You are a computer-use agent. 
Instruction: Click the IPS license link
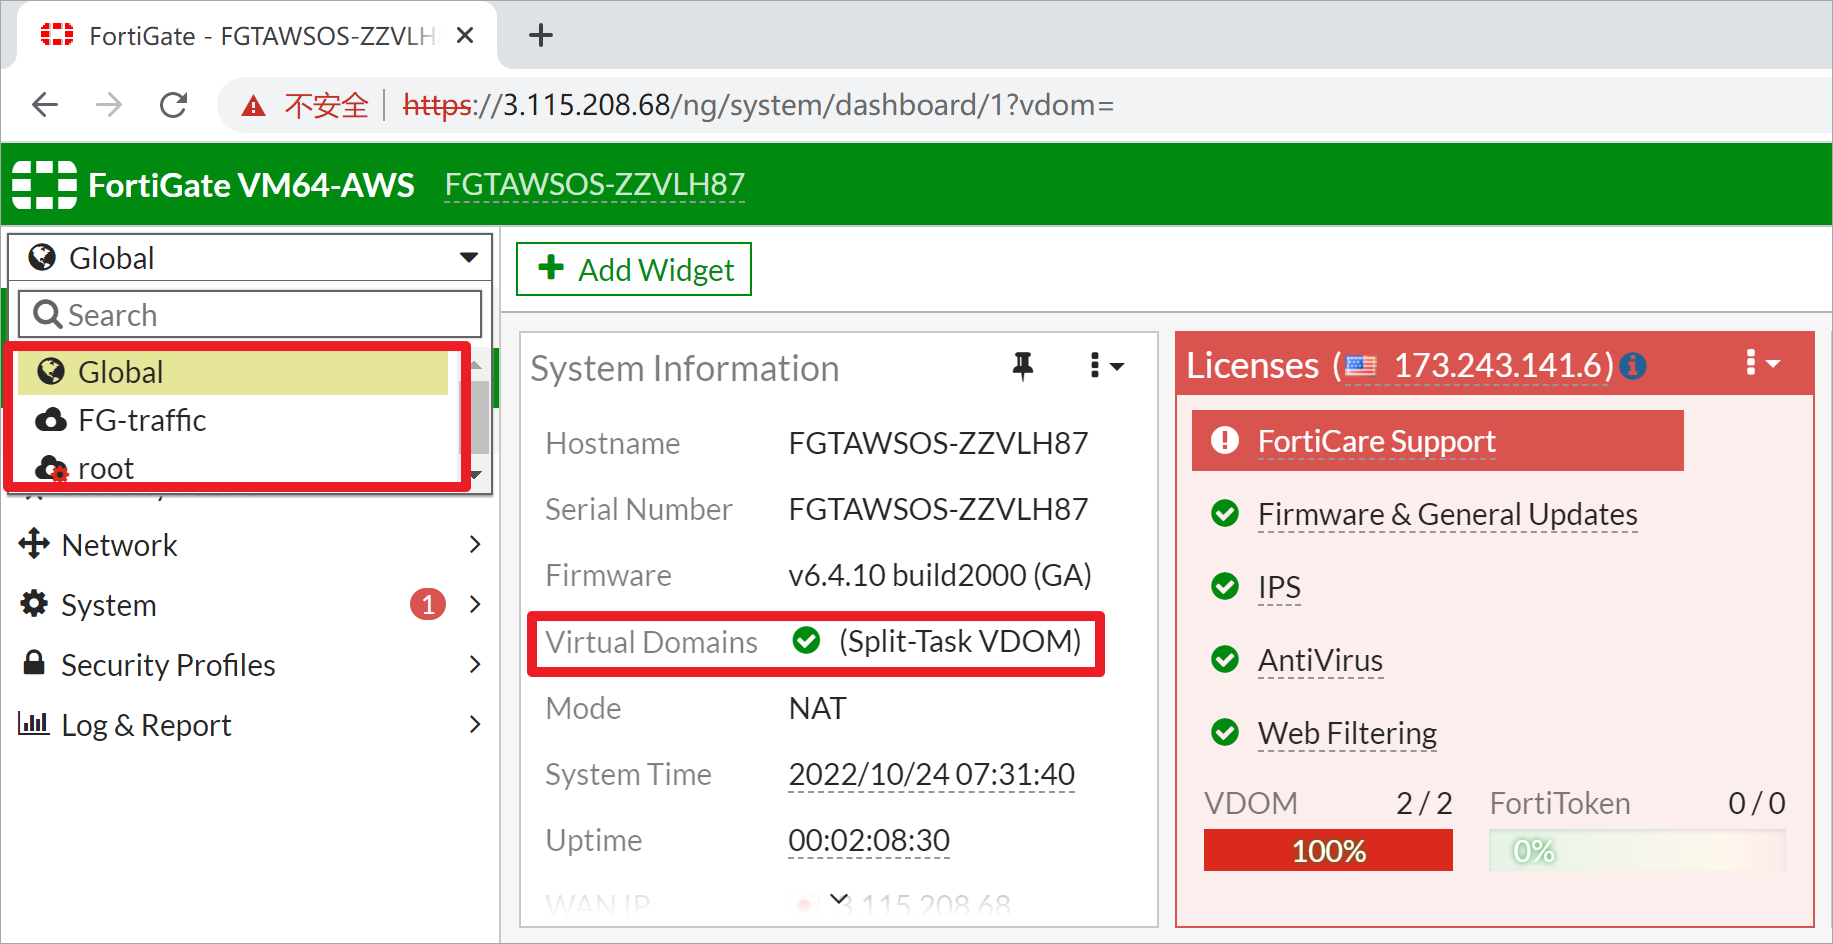click(x=1279, y=587)
